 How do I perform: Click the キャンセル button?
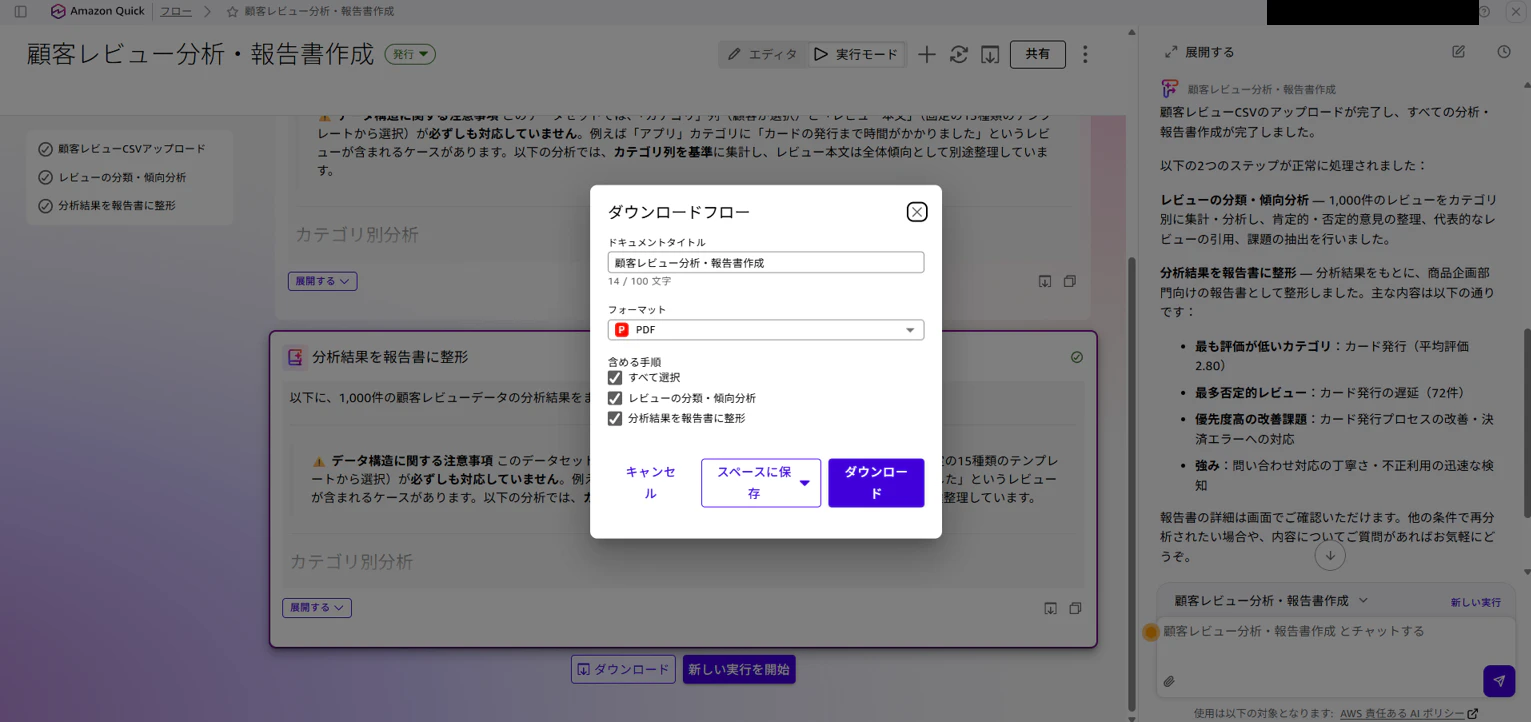click(x=651, y=483)
